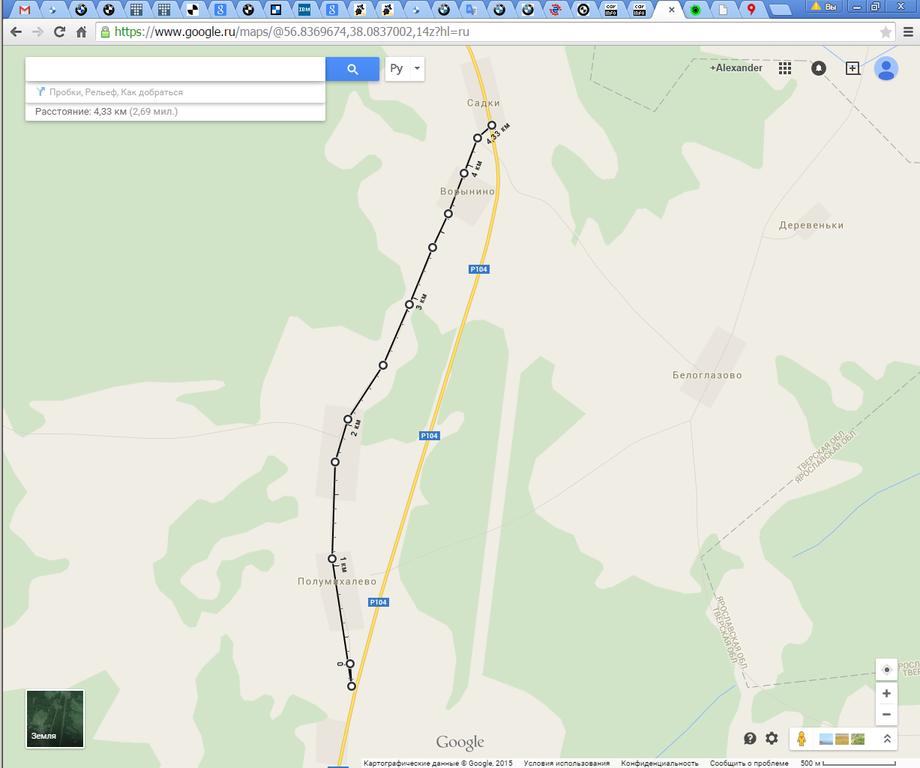Switch to the Gmail browser tab
The height and width of the screenshot is (768, 920).
(25, 9)
